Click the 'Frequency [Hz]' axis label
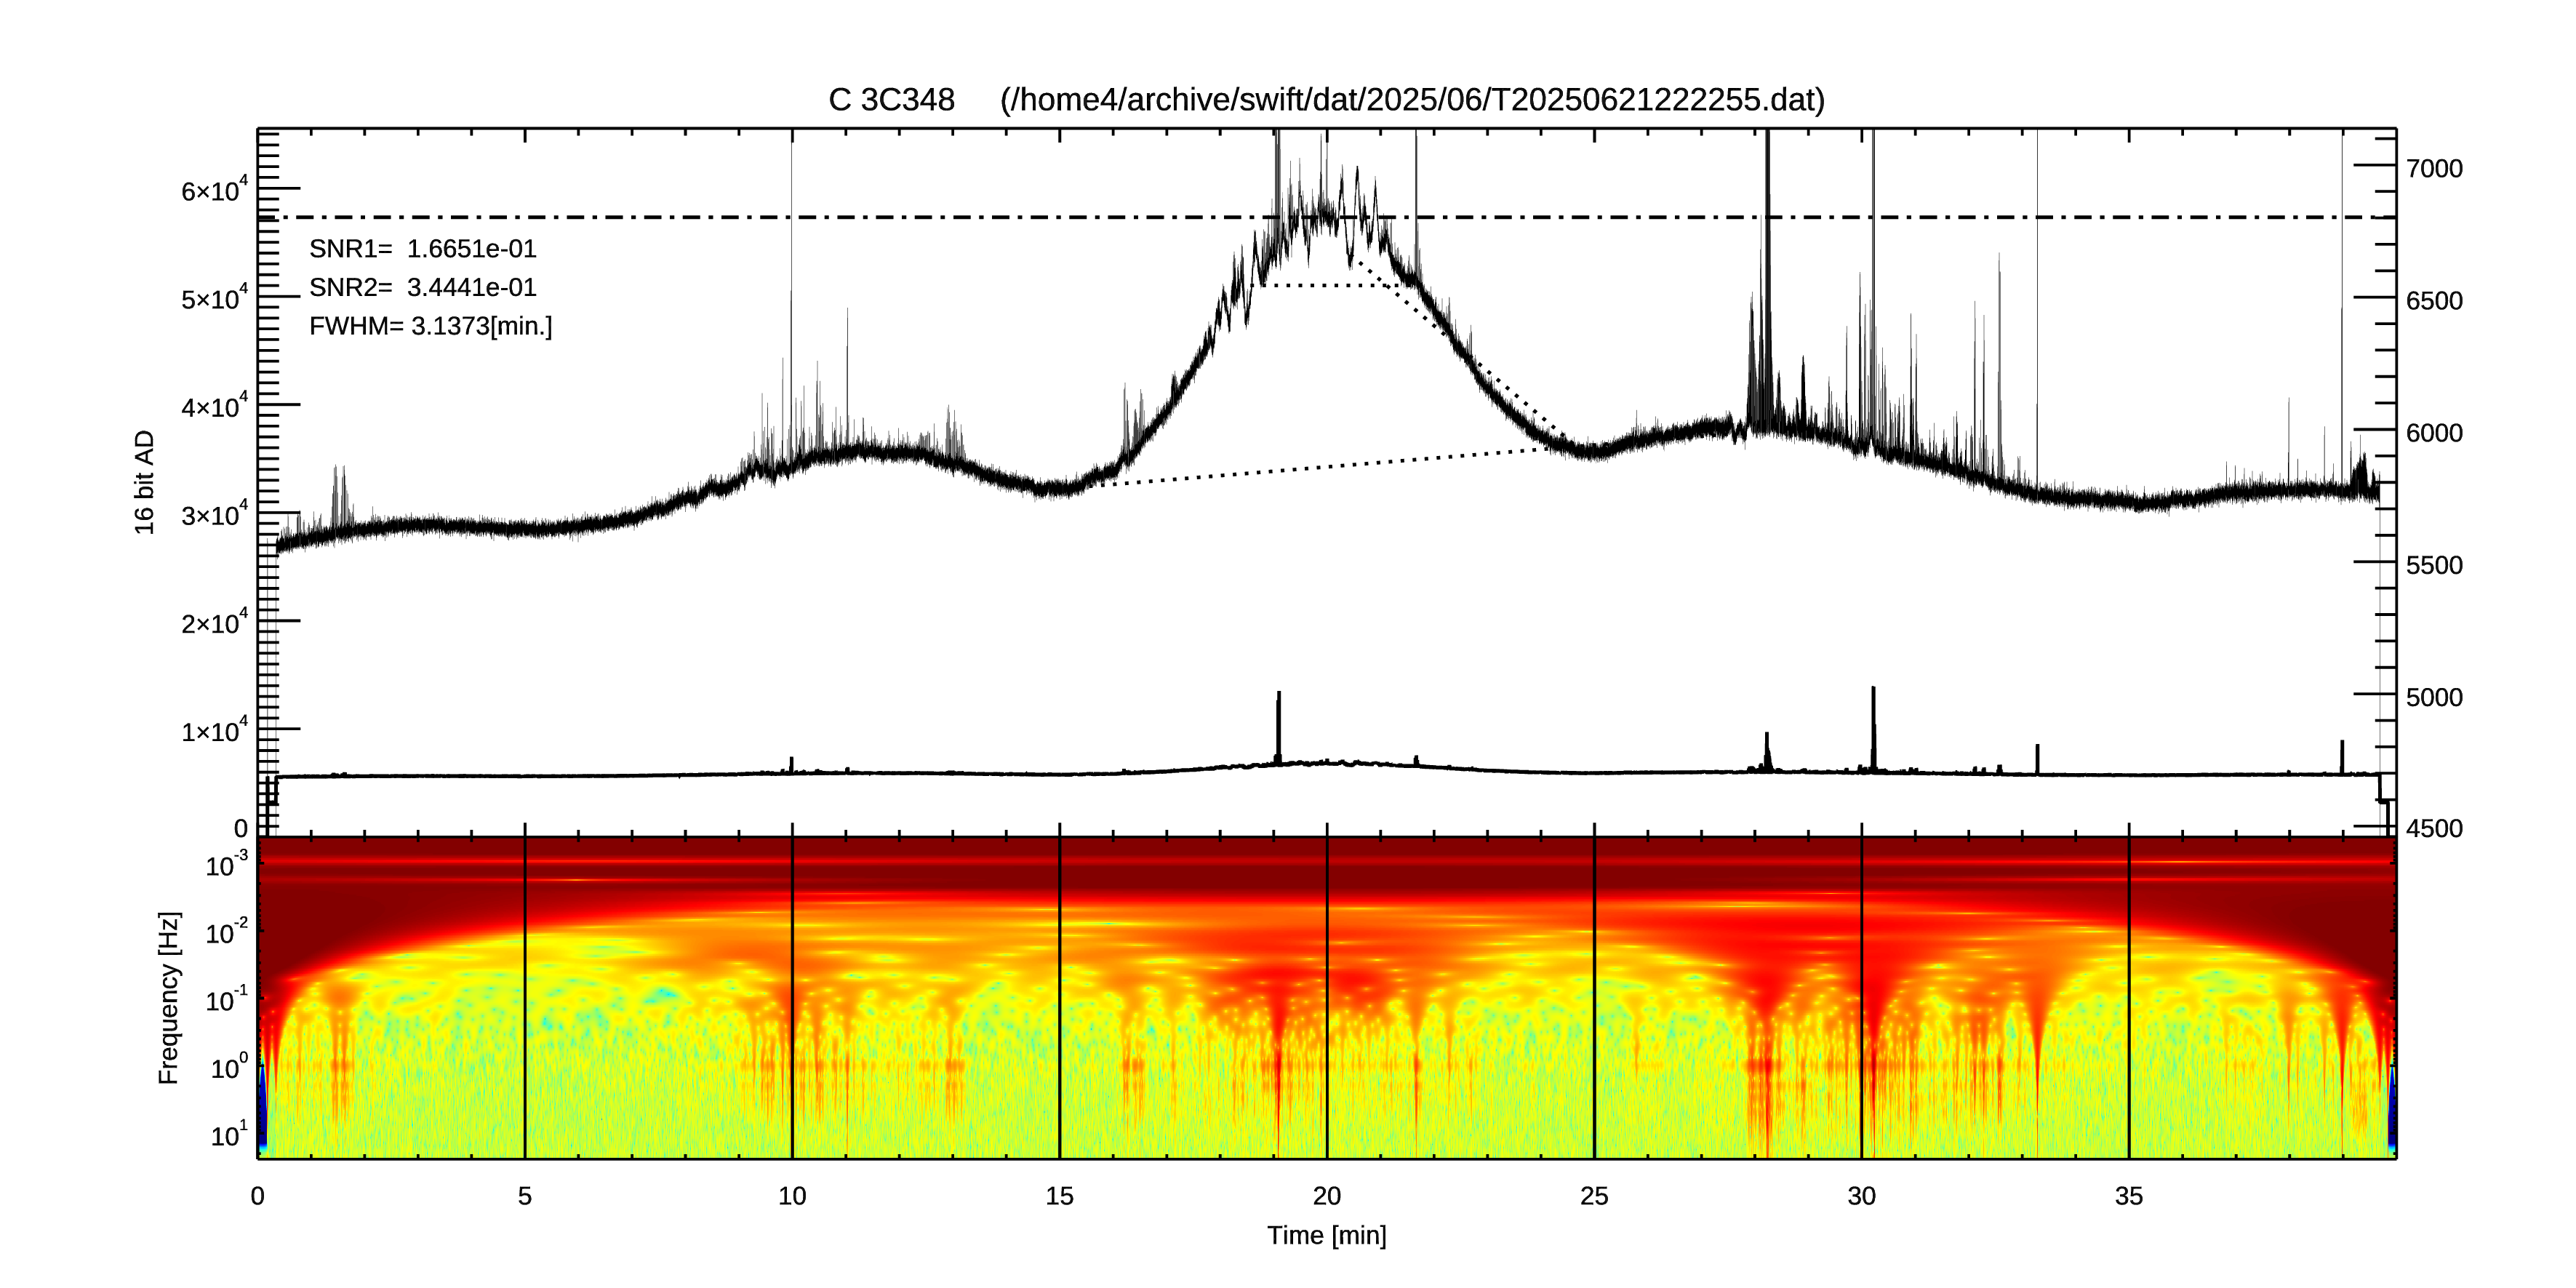Viewport: 2576px width, 1288px height. click(169, 998)
